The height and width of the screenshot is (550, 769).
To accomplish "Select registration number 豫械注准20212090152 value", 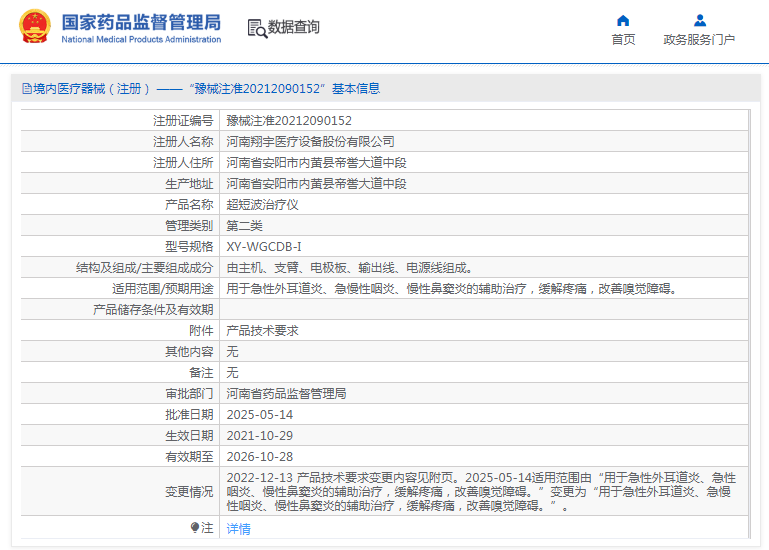I will point(289,121).
